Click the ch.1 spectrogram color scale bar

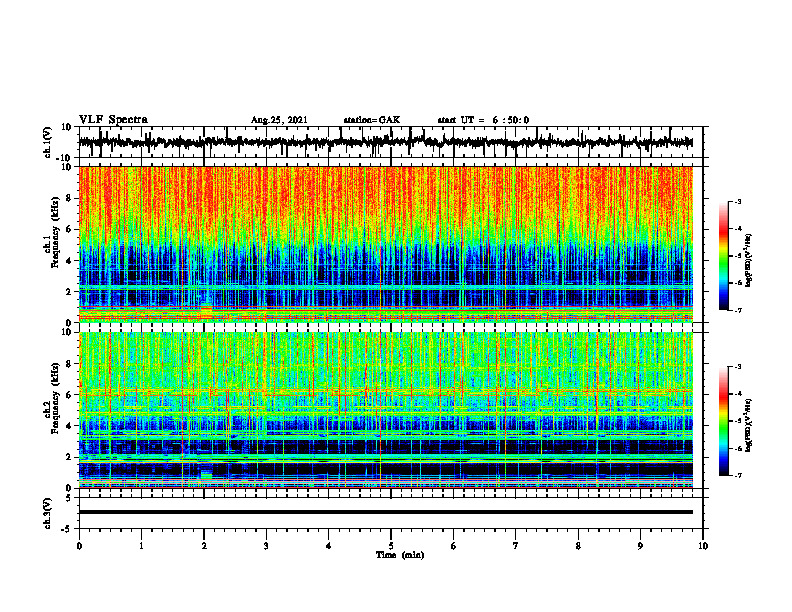pos(723,256)
